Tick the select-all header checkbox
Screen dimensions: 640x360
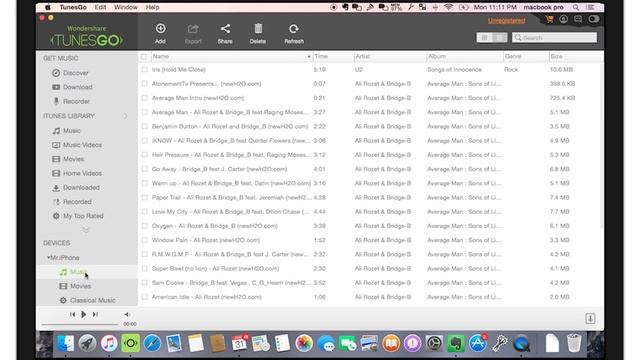(x=144, y=56)
